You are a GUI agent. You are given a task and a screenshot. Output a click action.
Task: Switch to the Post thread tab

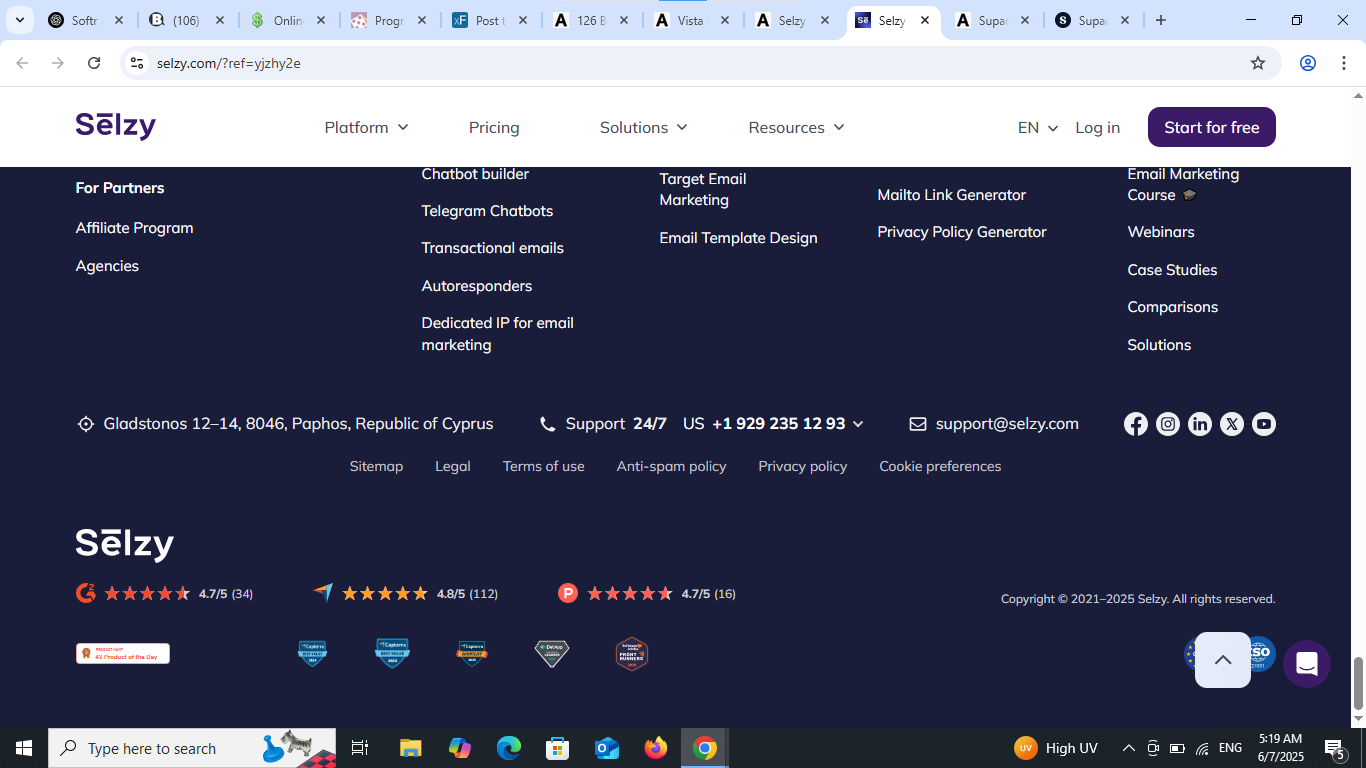pos(490,20)
